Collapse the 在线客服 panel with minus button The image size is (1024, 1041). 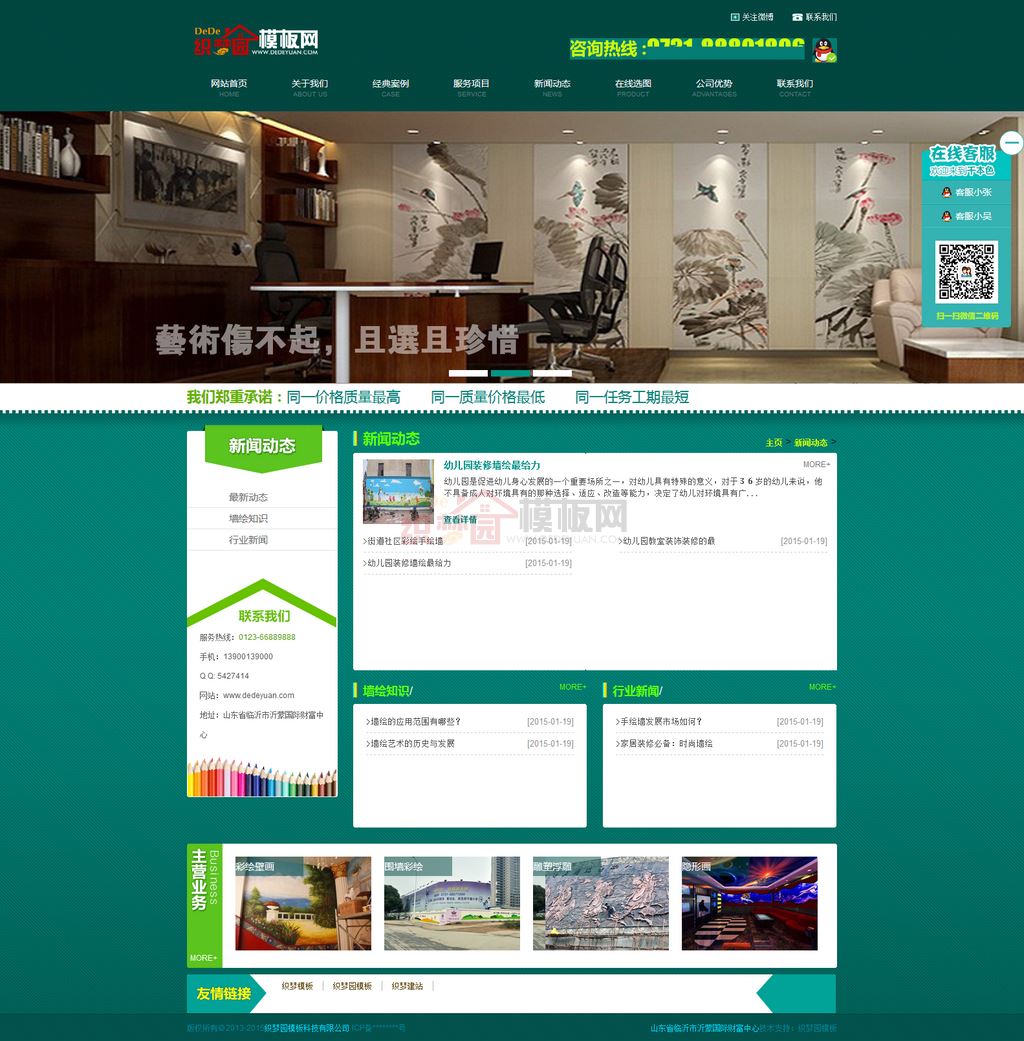(x=1011, y=143)
